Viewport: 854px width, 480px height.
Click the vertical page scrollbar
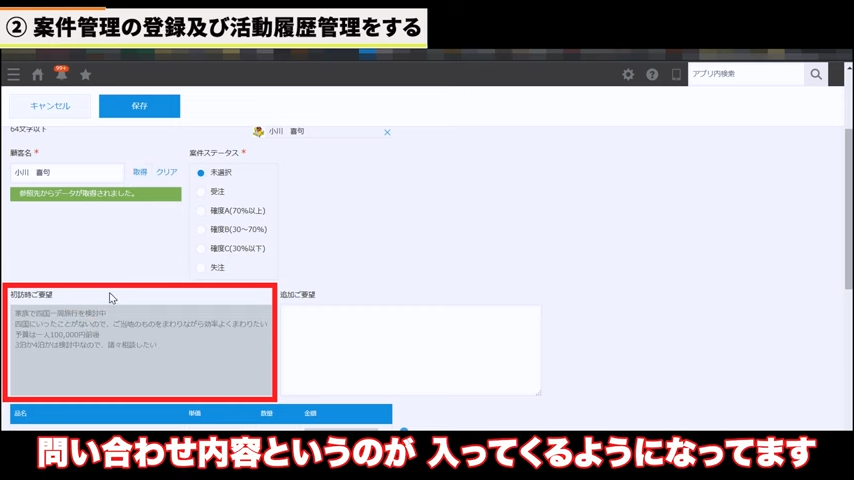pyautogui.click(x=849, y=210)
